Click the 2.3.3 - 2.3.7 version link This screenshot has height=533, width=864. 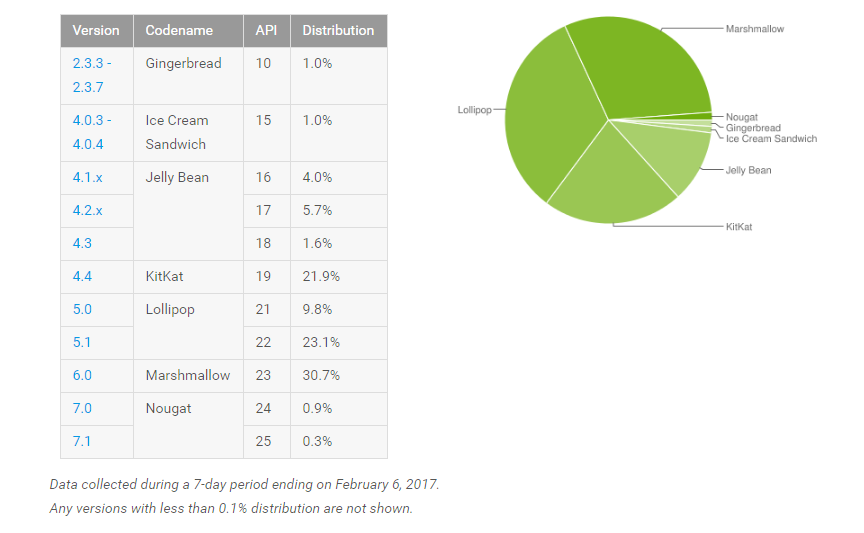pos(92,75)
